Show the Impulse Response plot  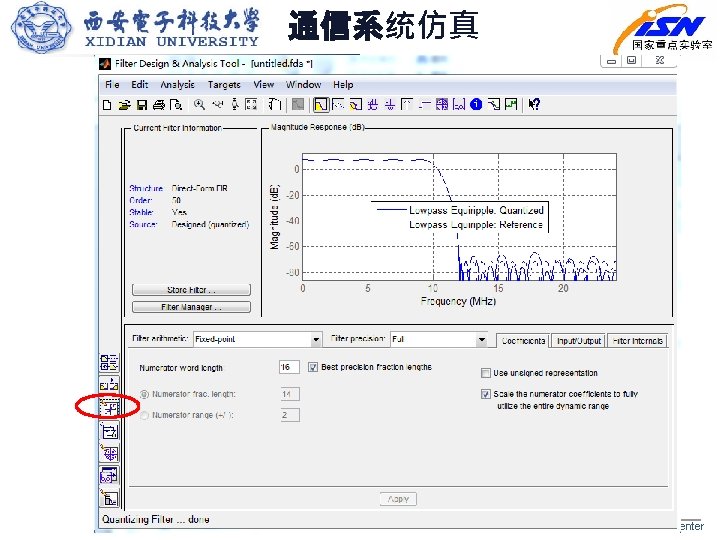tap(407, 105)
